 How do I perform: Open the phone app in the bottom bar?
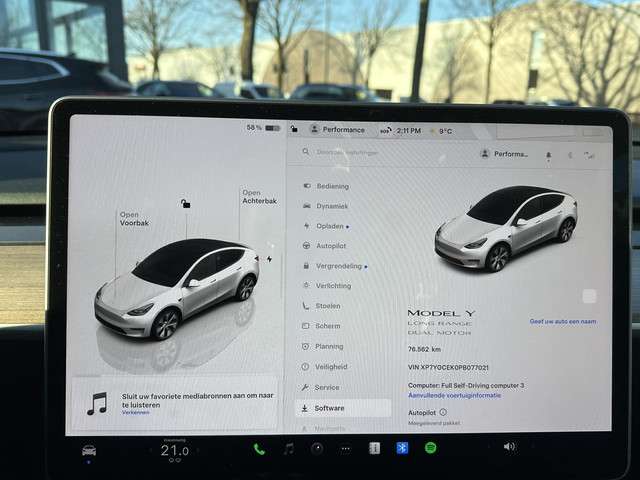(259, 449)
